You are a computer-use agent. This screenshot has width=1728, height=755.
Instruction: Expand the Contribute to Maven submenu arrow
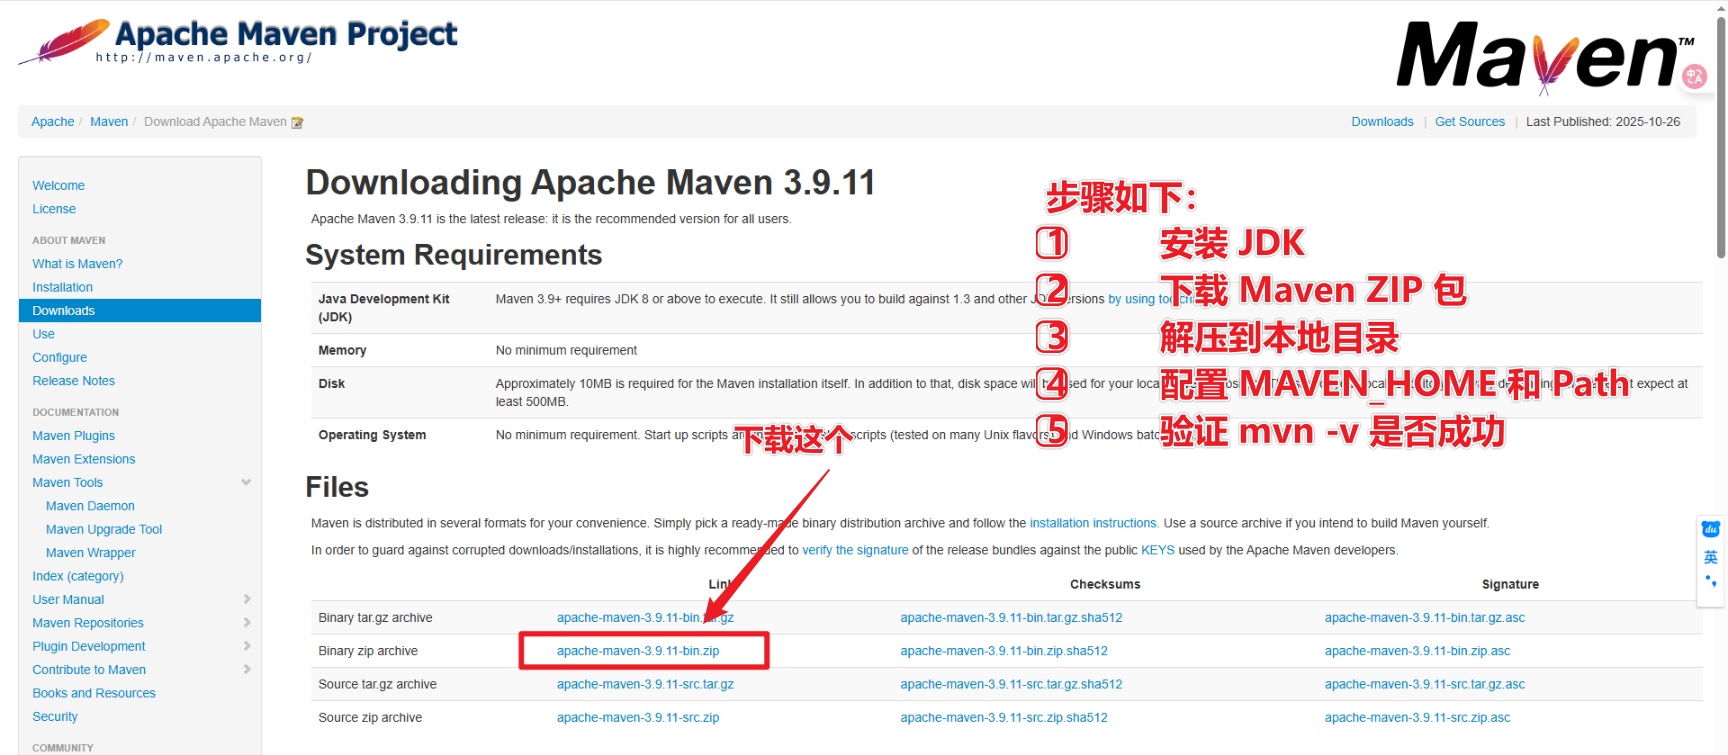click(x=246, y=670)
